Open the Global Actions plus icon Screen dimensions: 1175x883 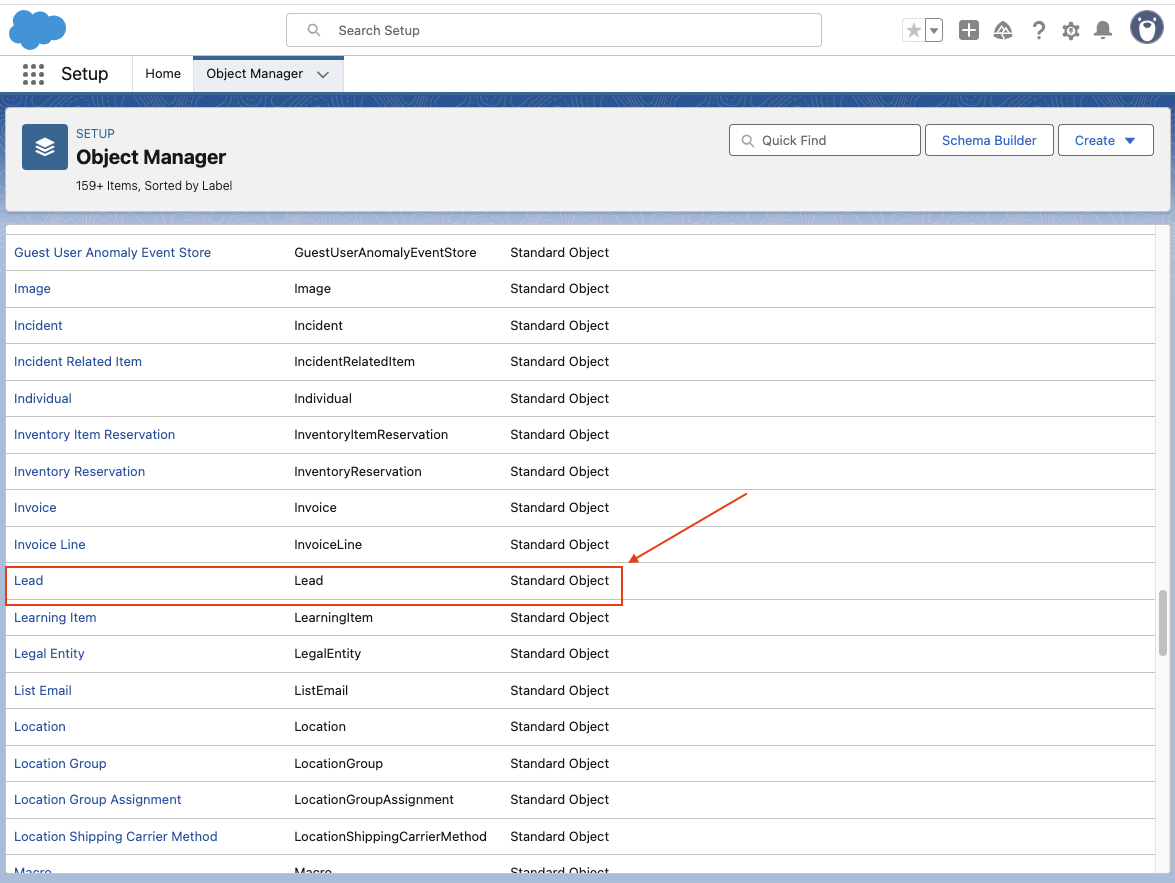968,31
